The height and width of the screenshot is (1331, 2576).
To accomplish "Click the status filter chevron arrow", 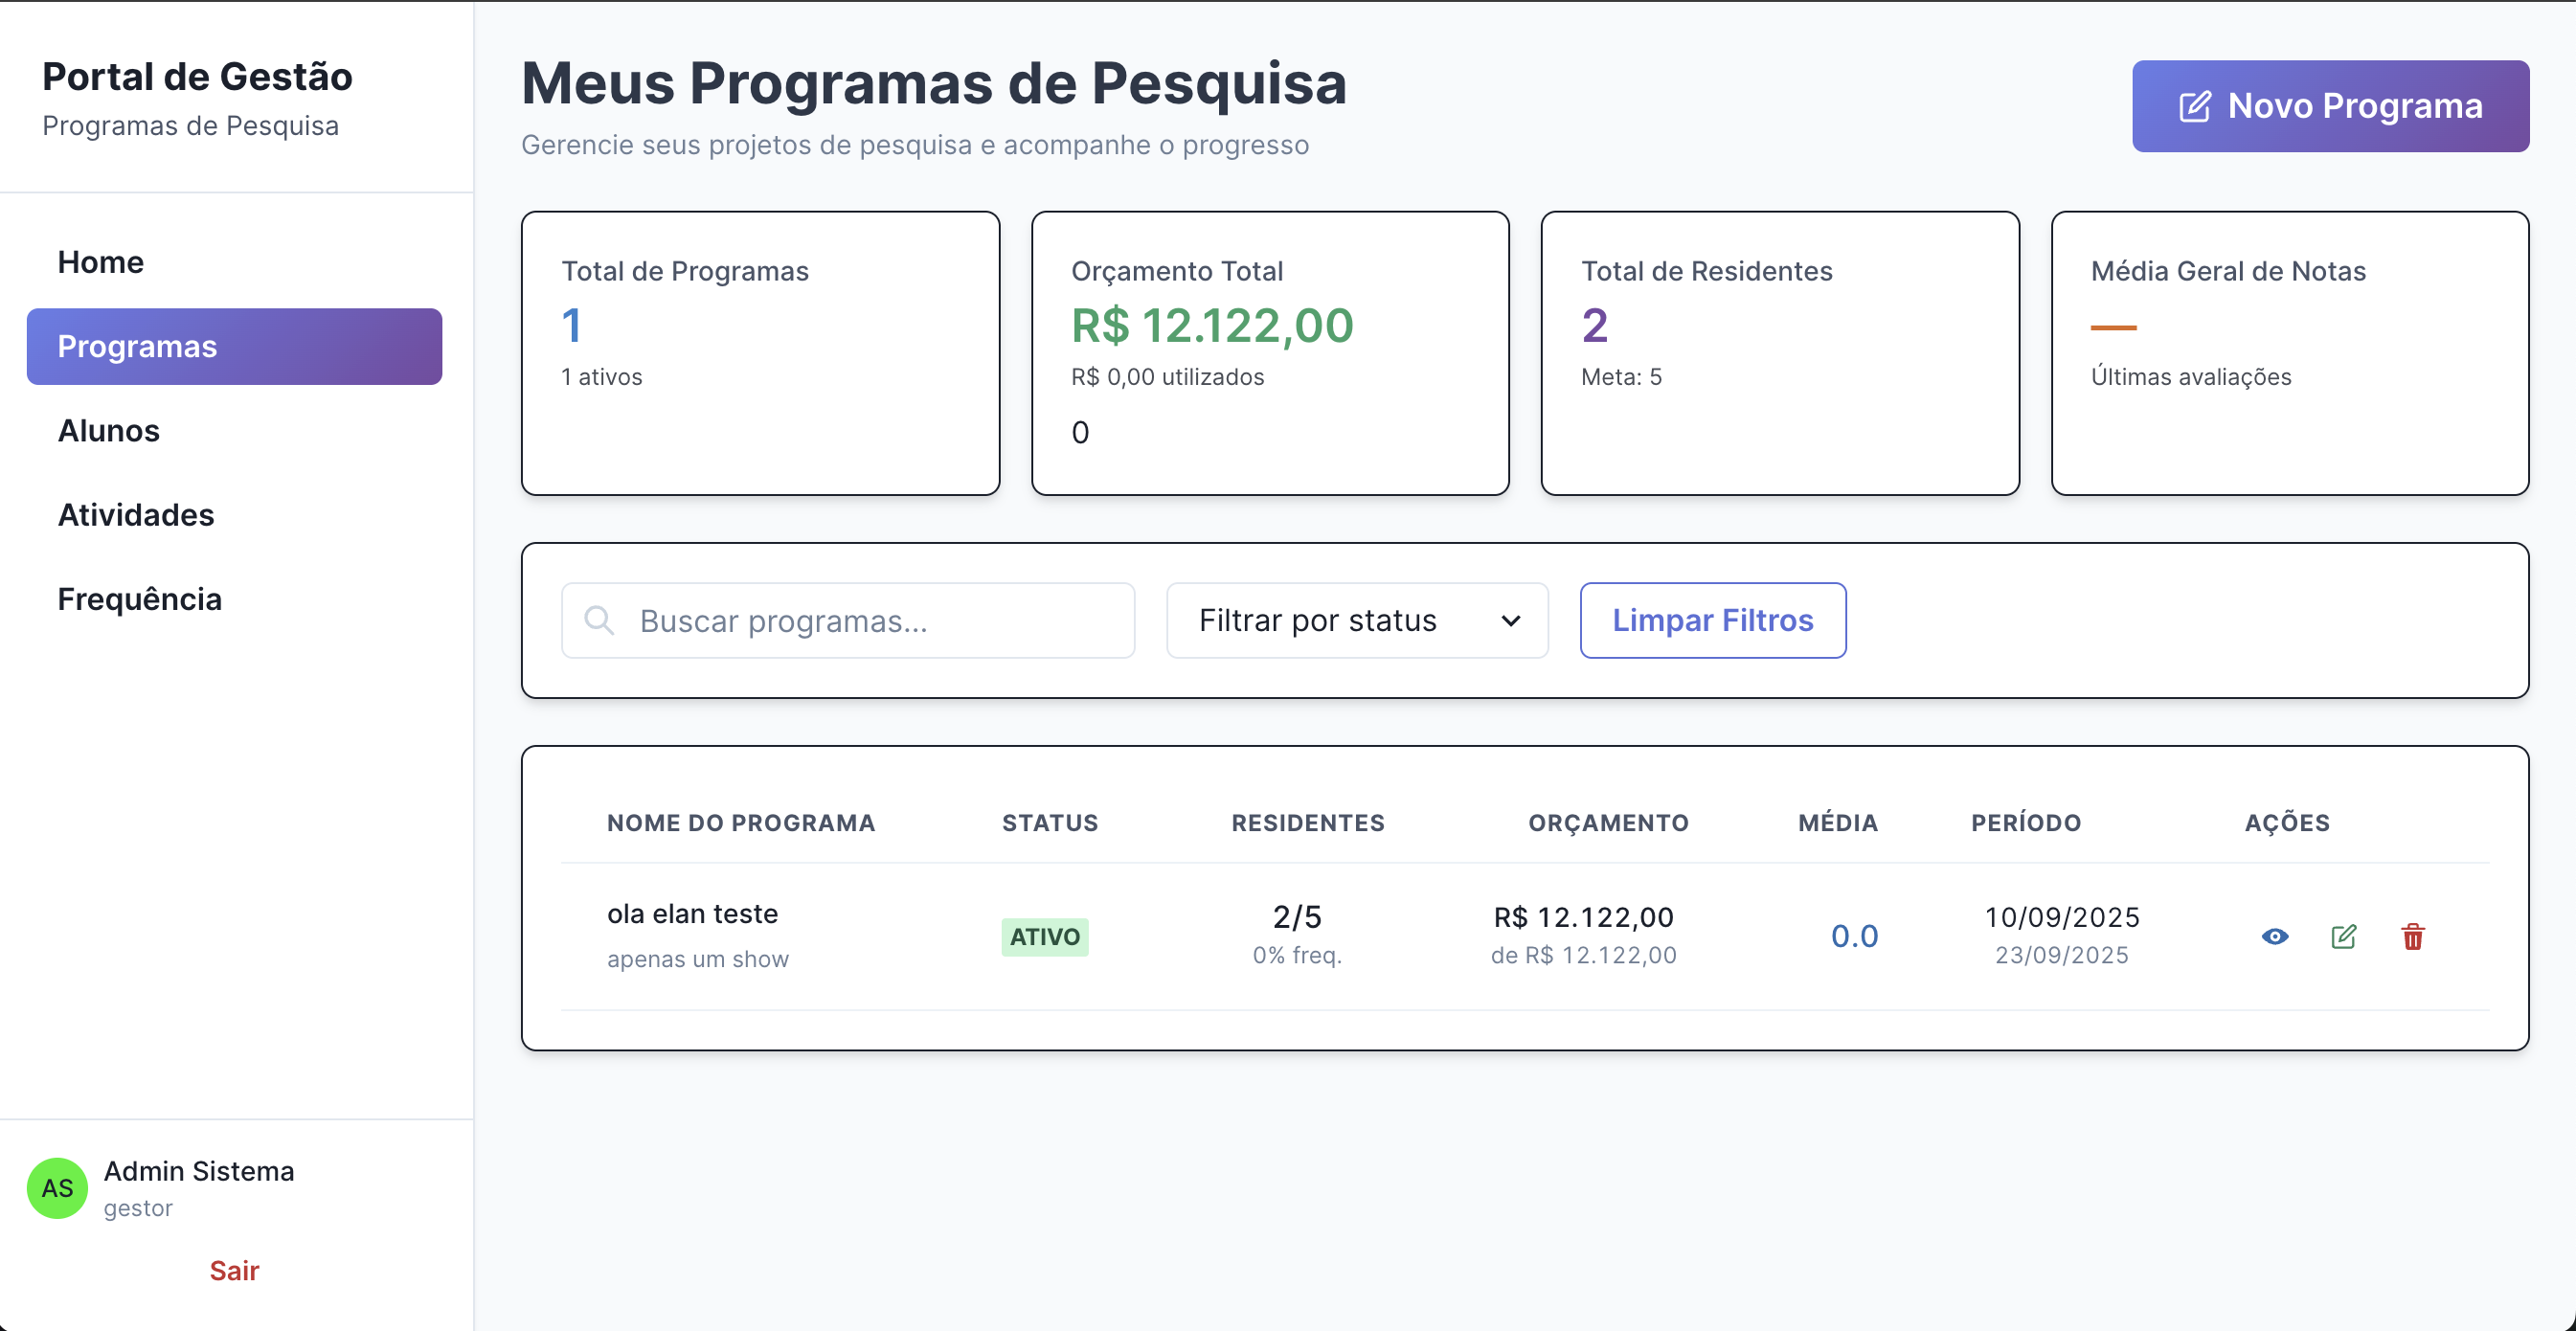I will (1511, 621).
